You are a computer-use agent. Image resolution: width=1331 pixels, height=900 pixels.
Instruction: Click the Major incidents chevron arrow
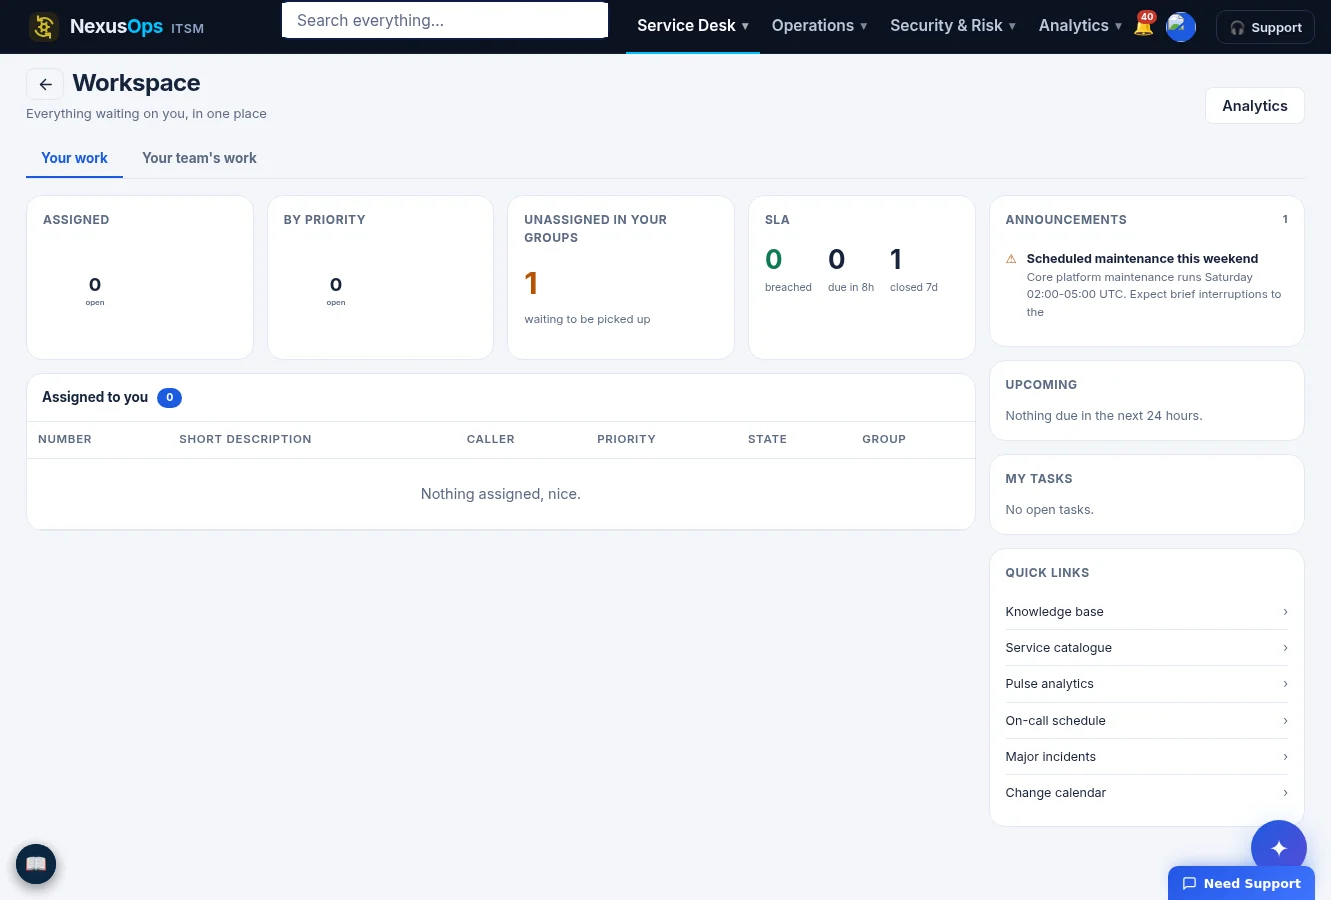click(1285, 757)
